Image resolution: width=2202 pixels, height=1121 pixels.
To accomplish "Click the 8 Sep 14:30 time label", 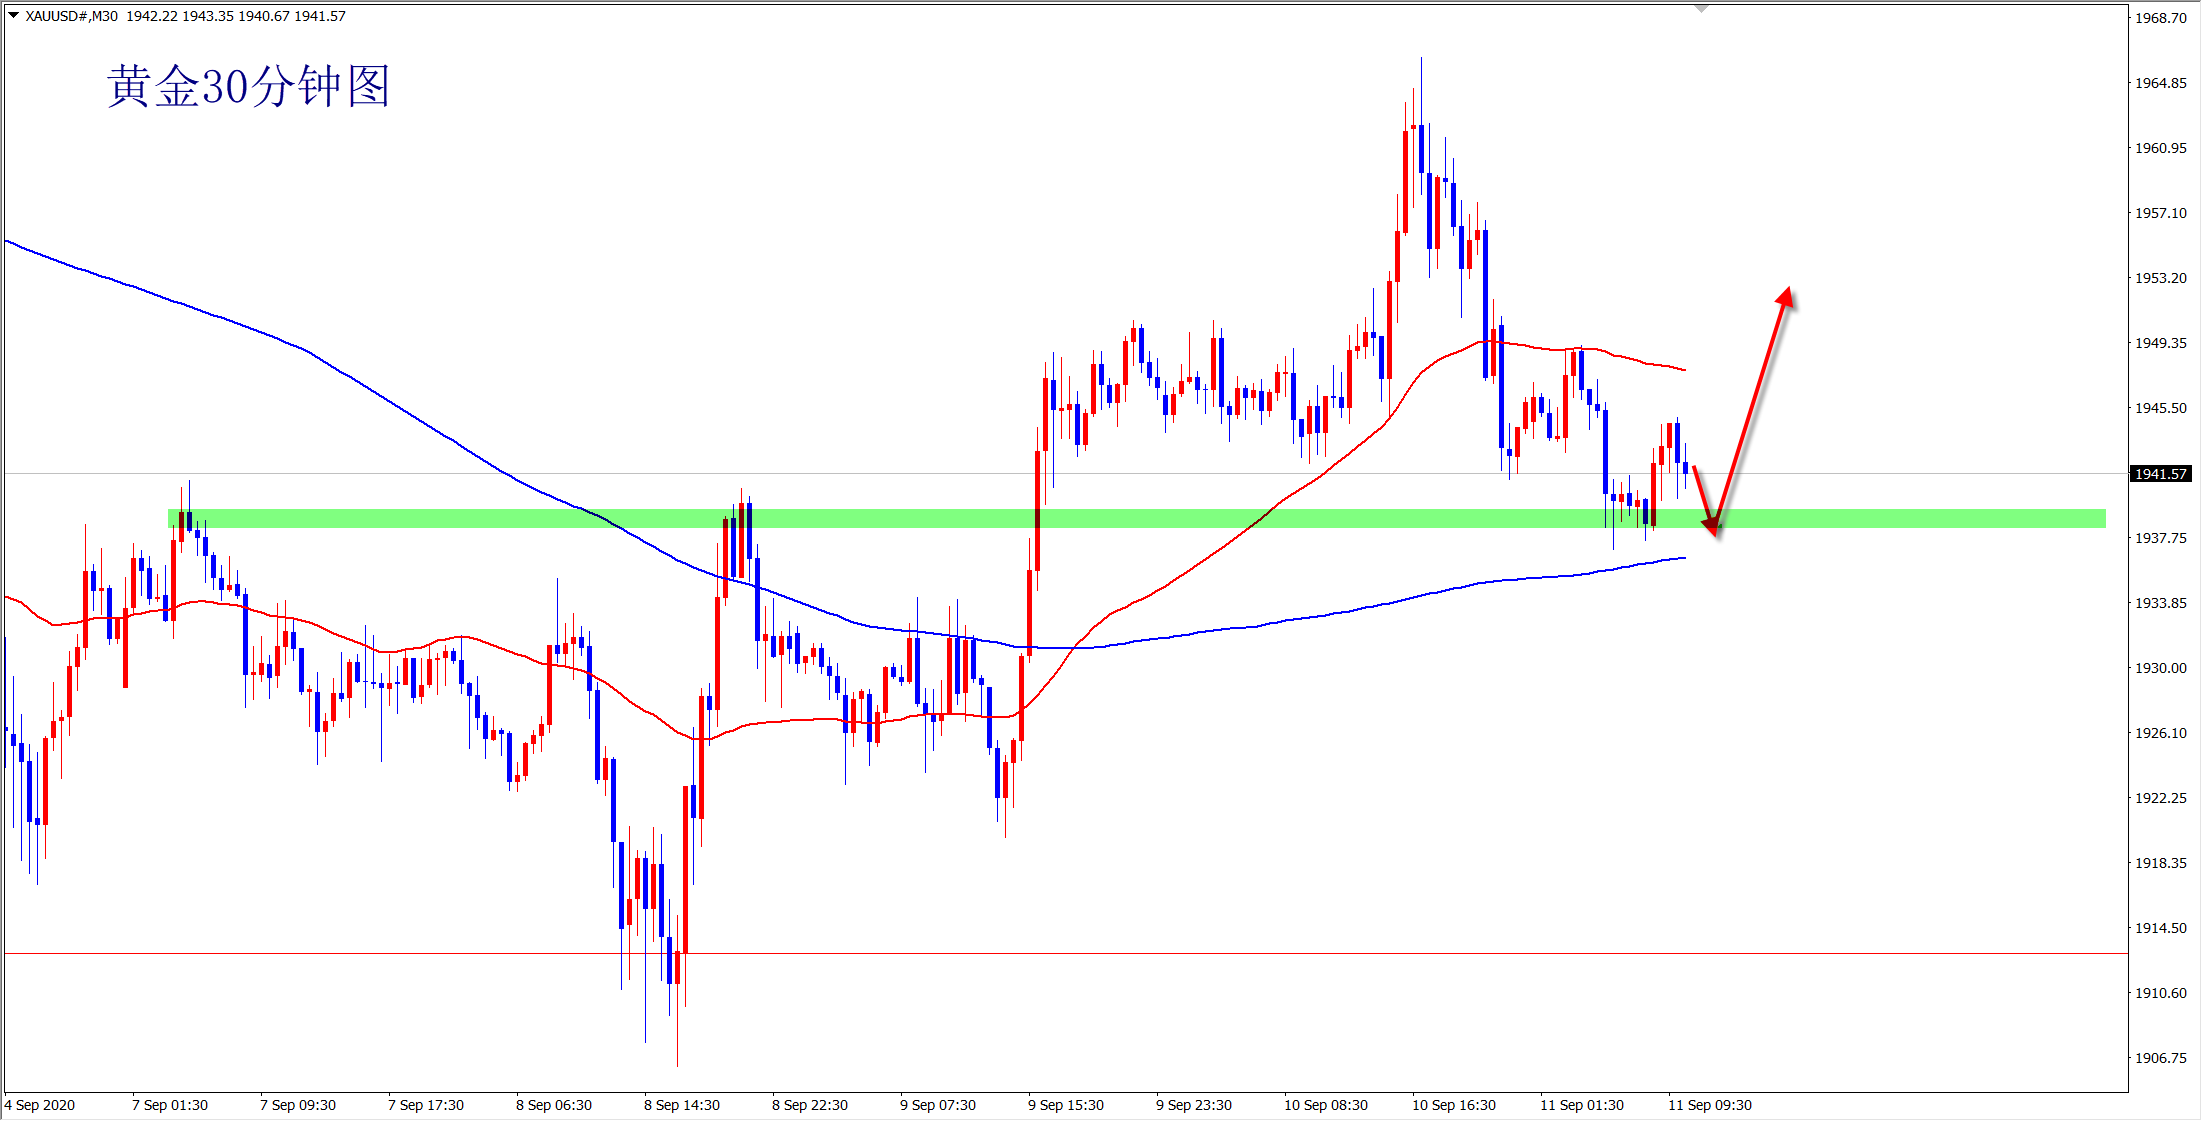I will coord(682,1105).
